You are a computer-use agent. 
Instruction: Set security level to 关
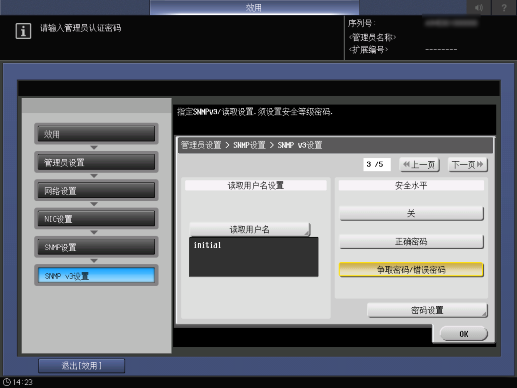[x=411, y=213]
